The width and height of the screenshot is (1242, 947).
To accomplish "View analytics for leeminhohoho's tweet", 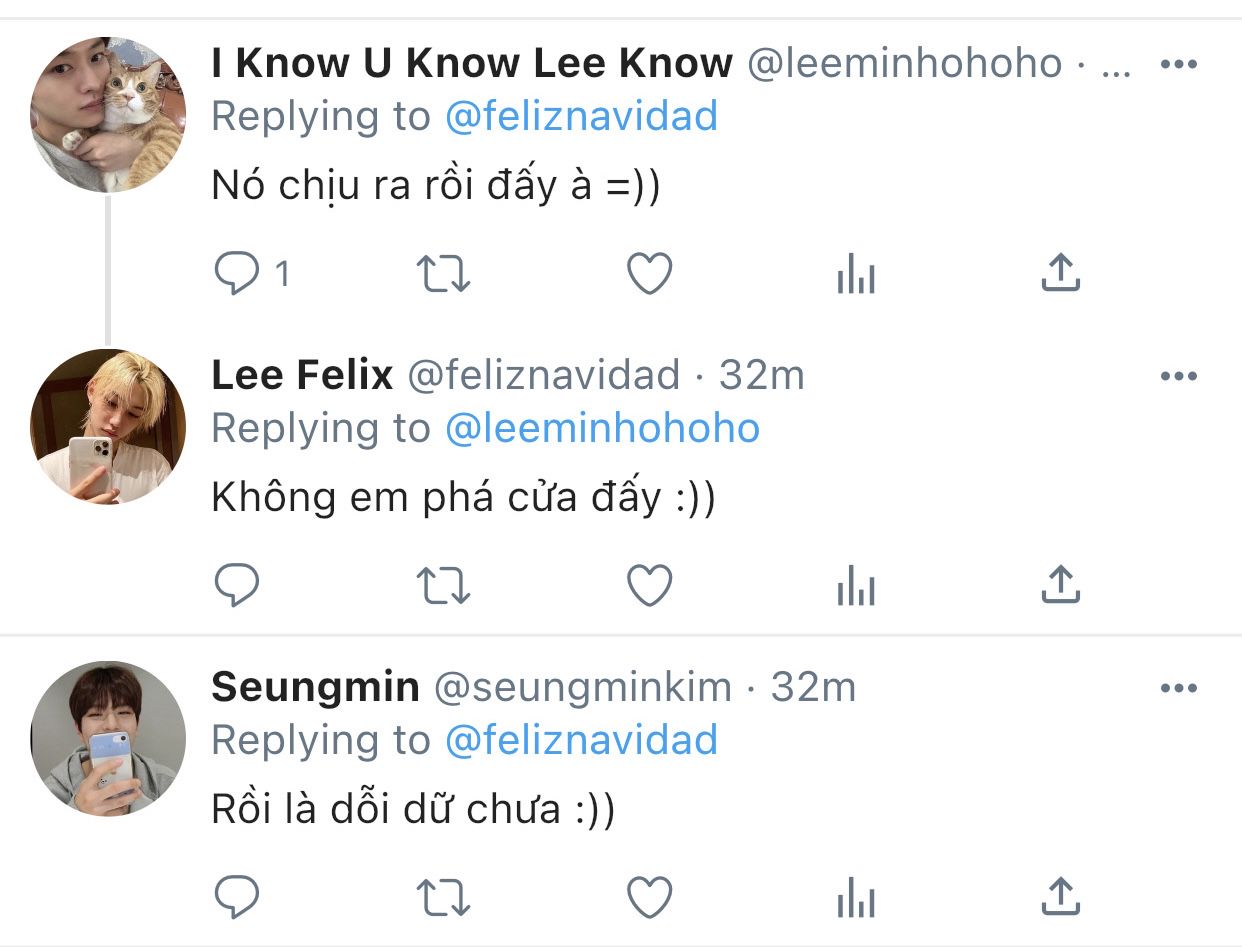I will coord(856,274).
